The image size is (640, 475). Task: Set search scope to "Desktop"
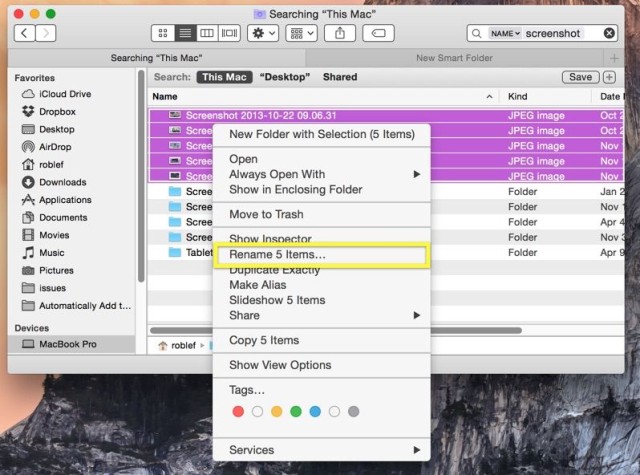point(284,77)
